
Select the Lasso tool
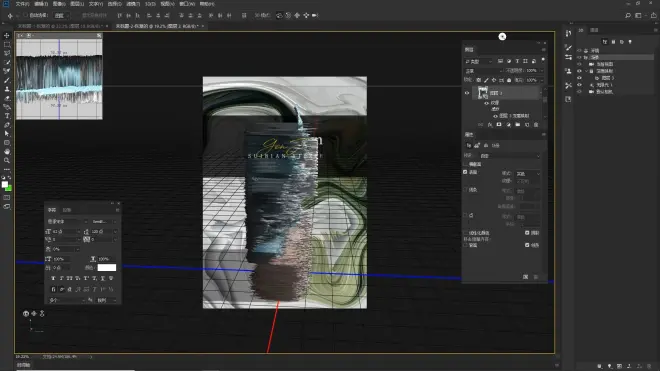point(7,53)
